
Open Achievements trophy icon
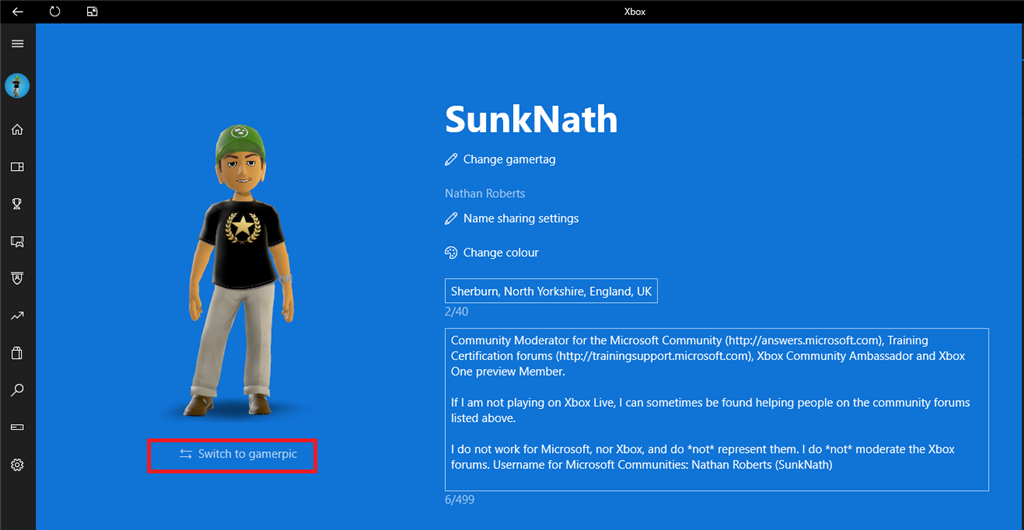(18, 204)
